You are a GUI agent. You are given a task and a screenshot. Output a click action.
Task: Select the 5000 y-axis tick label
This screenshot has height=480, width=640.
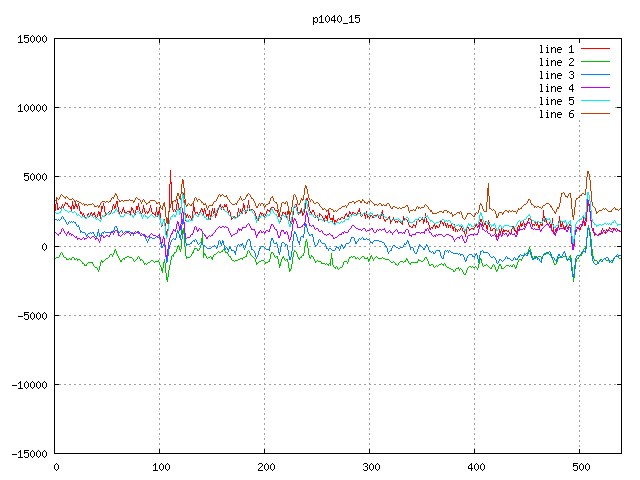coord(34,177)
